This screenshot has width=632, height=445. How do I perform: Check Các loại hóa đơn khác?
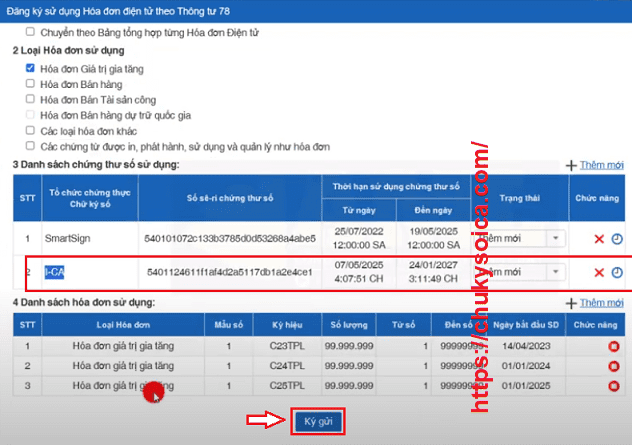[x=30, y=130]
